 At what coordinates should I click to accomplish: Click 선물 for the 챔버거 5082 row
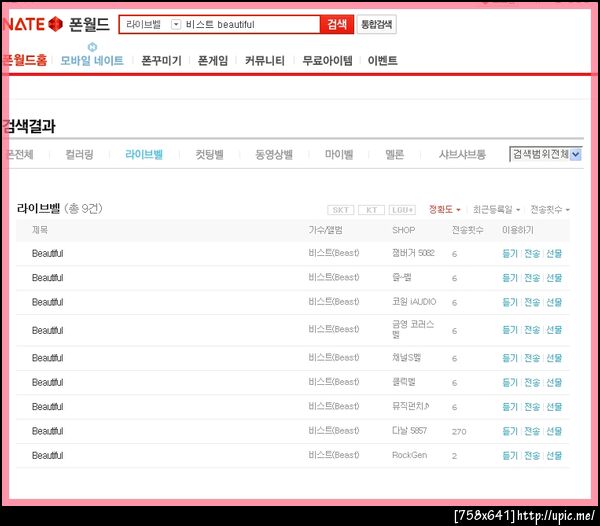554,254
